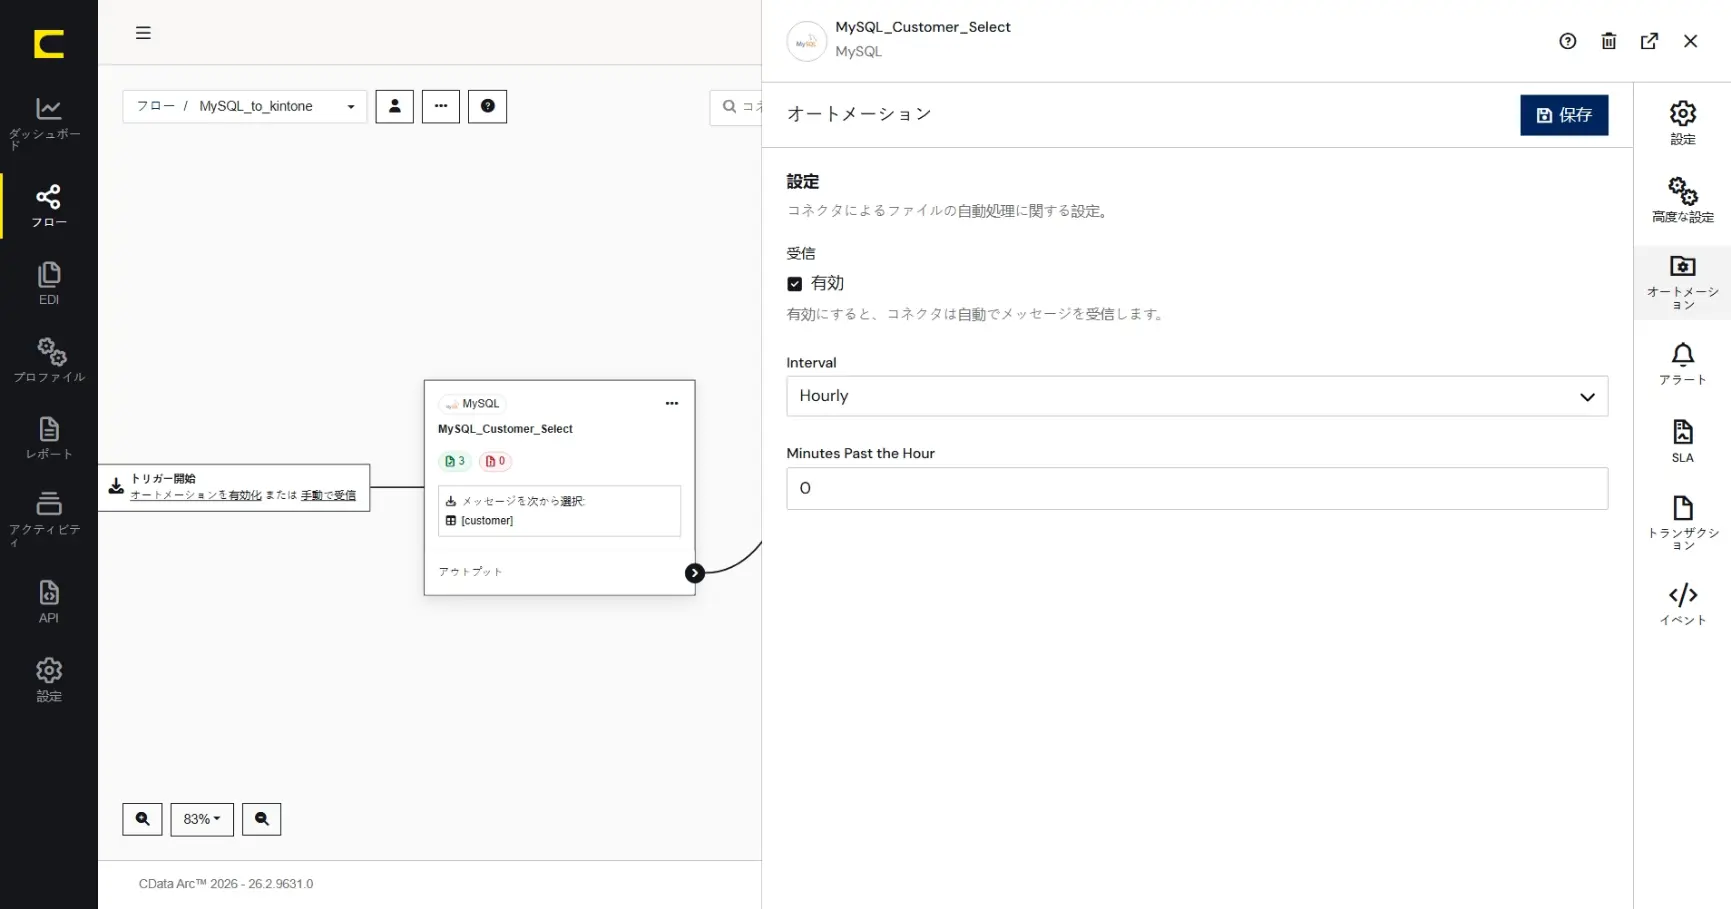The width and height of the screenshot is (1731, 909).
Task: Click the flow help question mark button
Action: (x=488, y=106)
